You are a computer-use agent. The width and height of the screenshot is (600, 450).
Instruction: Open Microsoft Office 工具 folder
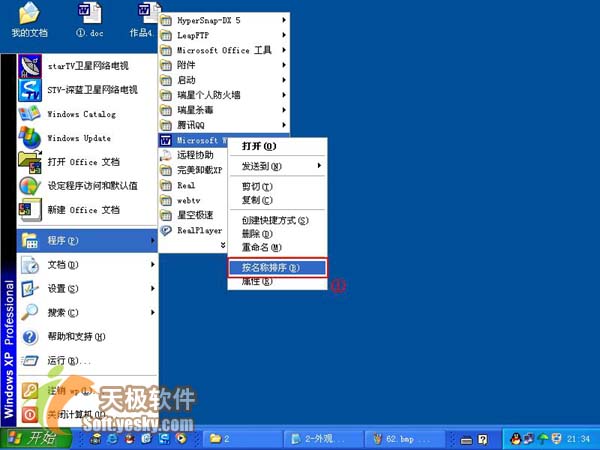tap(224, 50)
